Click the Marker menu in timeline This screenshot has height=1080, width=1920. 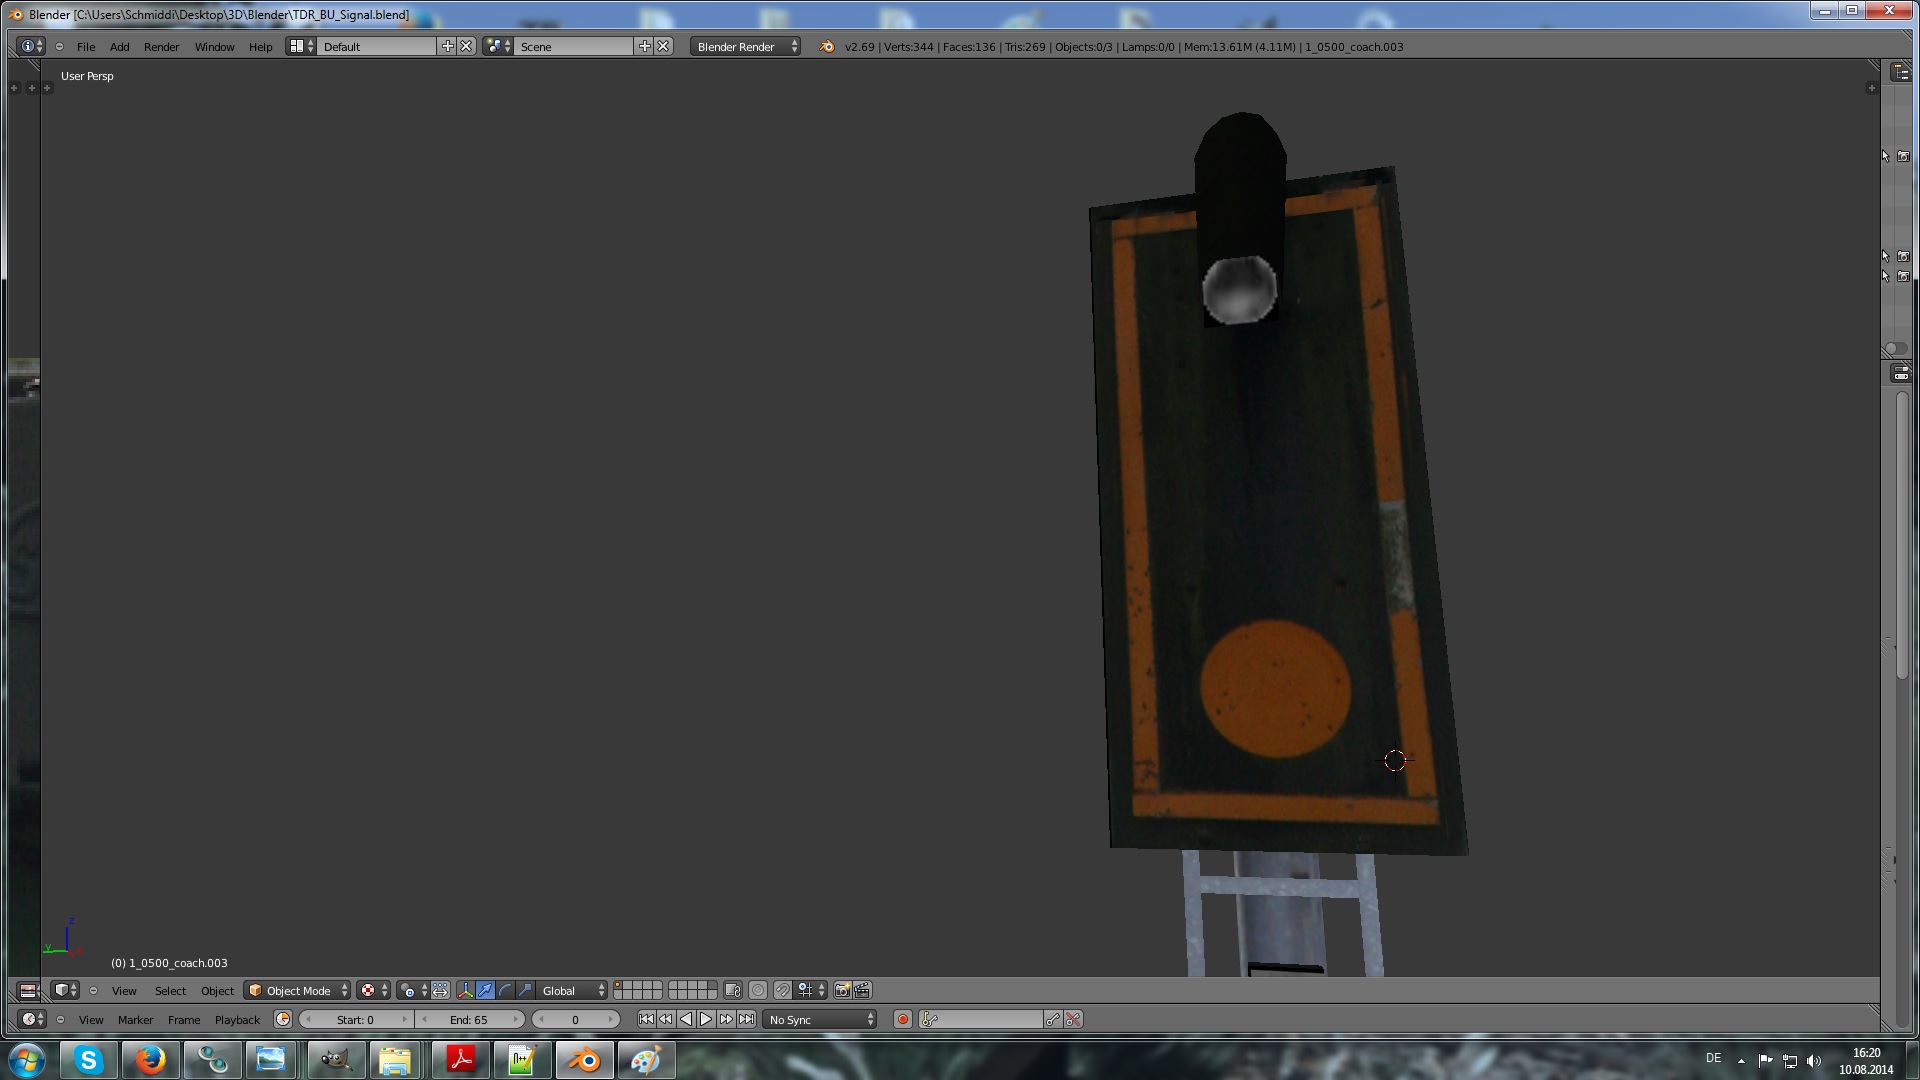pos(135,1019)
